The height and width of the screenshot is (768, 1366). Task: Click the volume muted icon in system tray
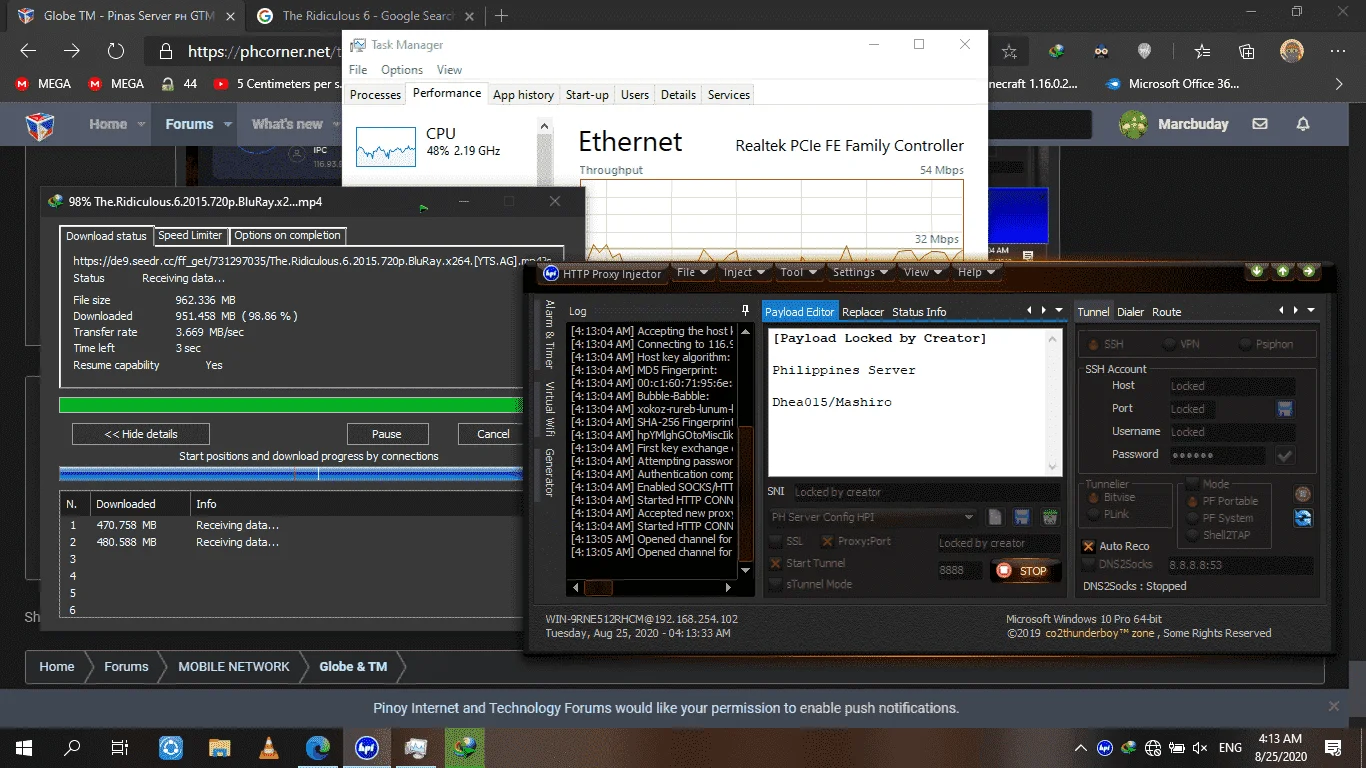click(1200, 747)
